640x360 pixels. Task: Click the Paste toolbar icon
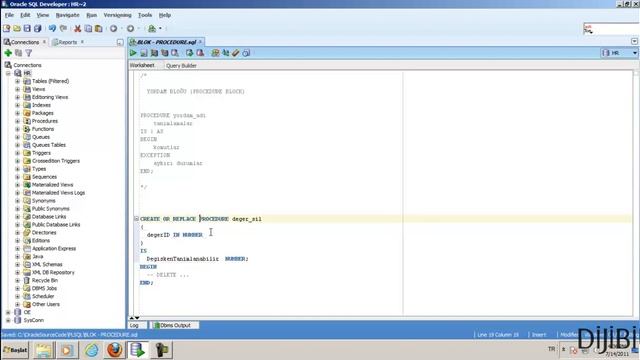click(99, 29)
